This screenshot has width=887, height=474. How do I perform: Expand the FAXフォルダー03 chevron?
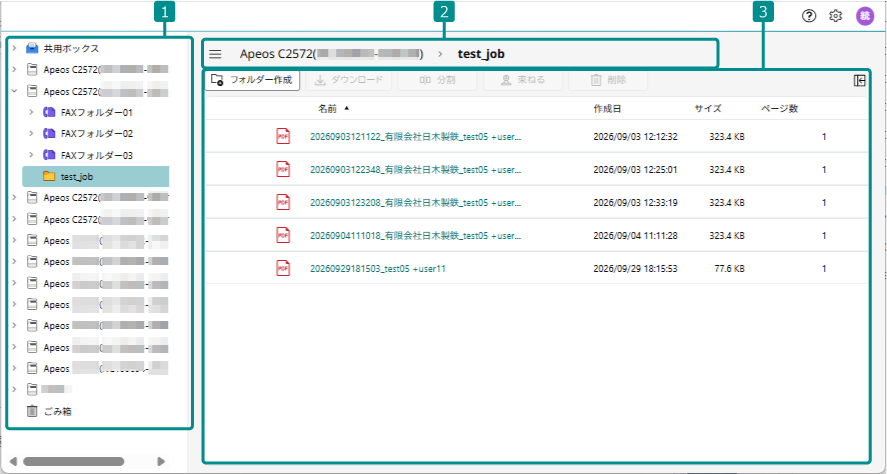[x=32, y=155]
